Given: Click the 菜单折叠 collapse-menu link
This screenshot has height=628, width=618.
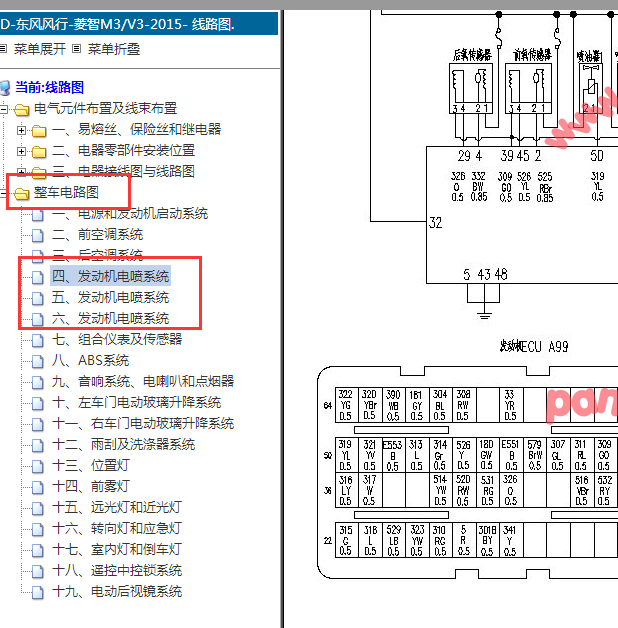Looking at the screenshot, I should [x=114, y=49].
